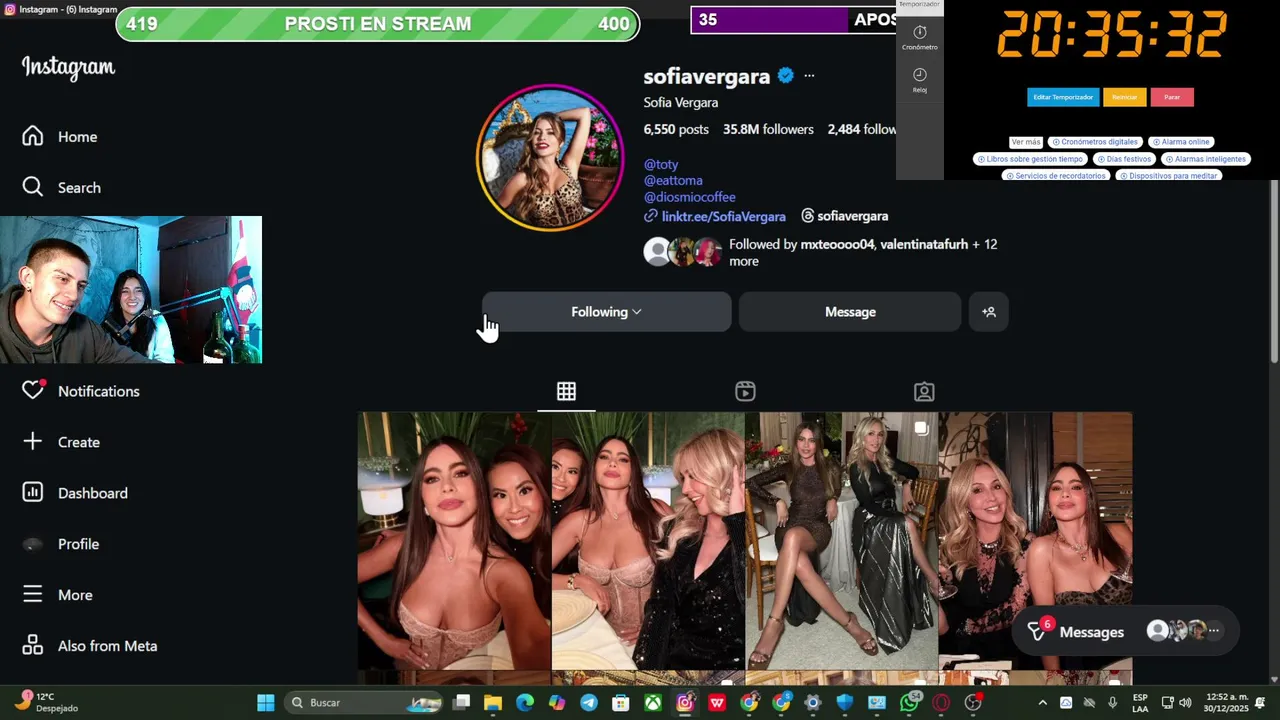
Task: Open the Instagram taskbar icon
Action: [x=685, y=703]
